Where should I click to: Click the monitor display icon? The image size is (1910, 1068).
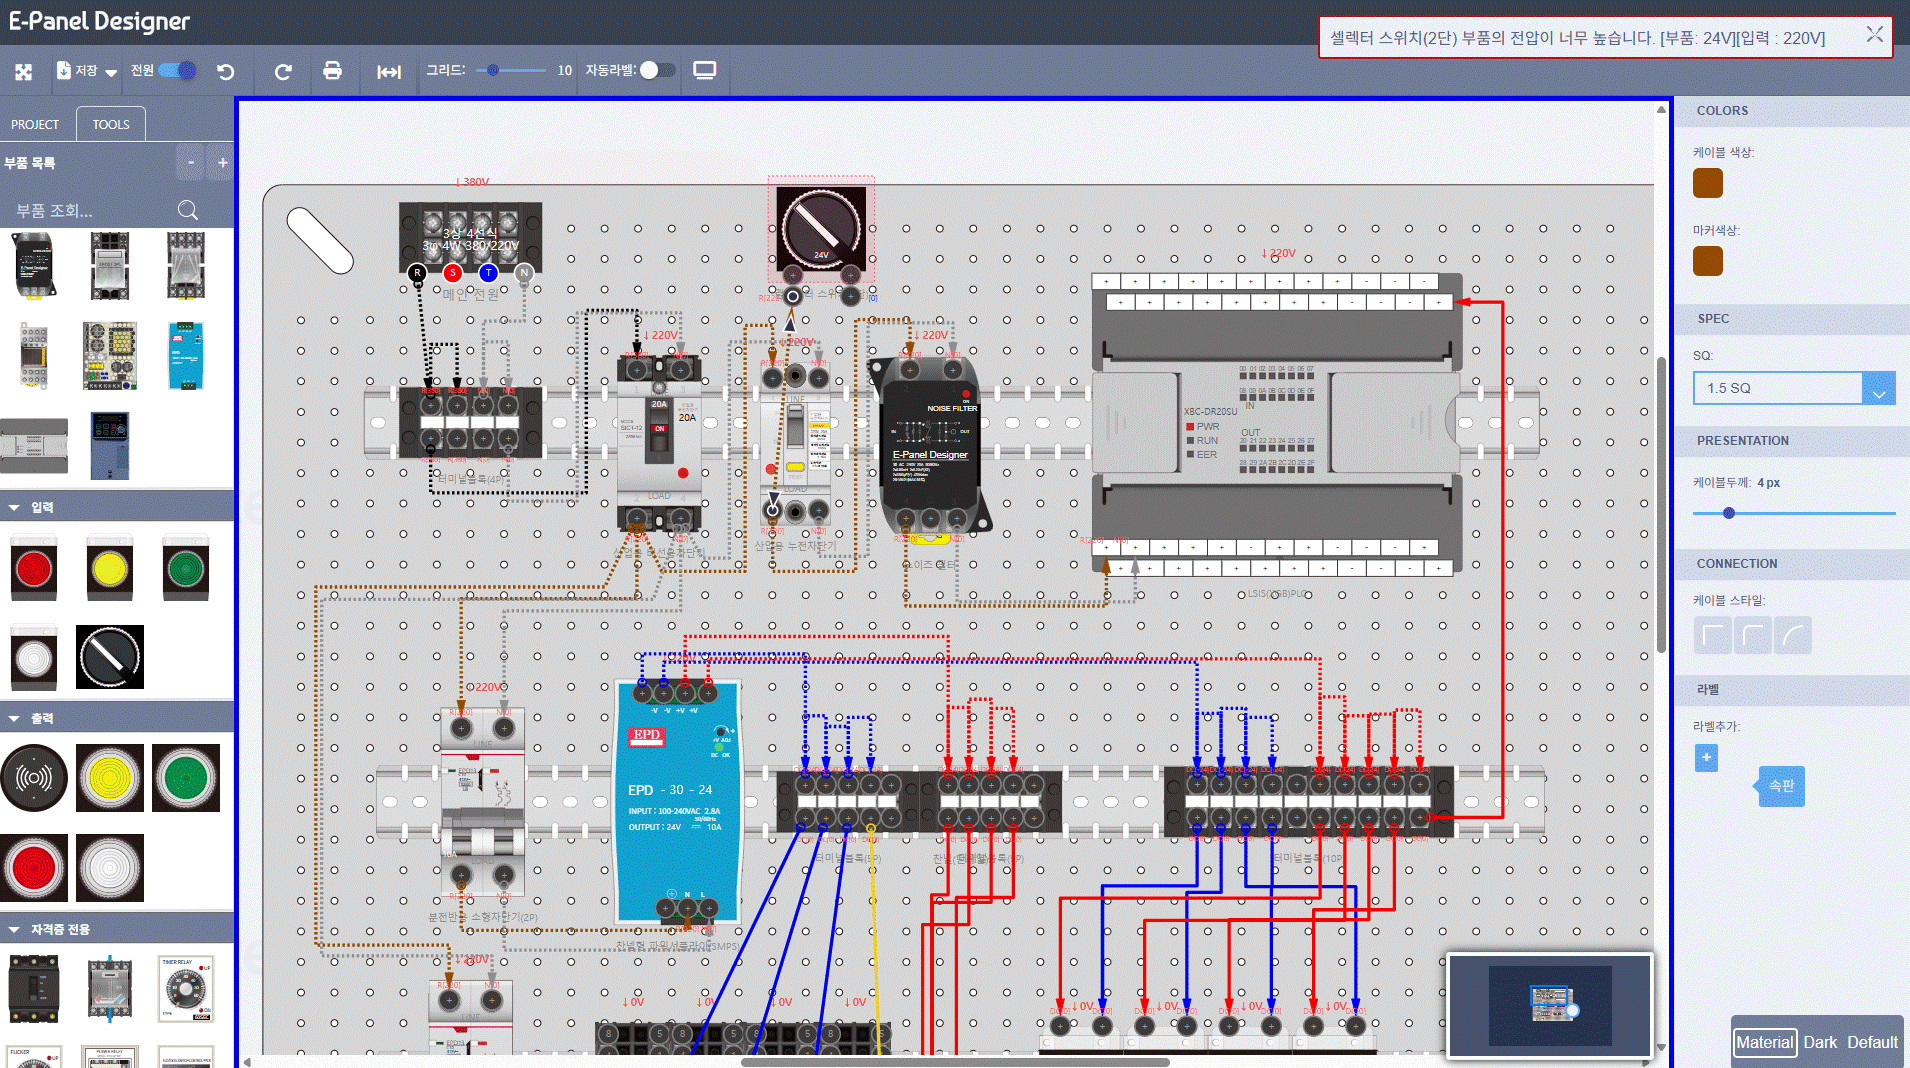point(705,70)
